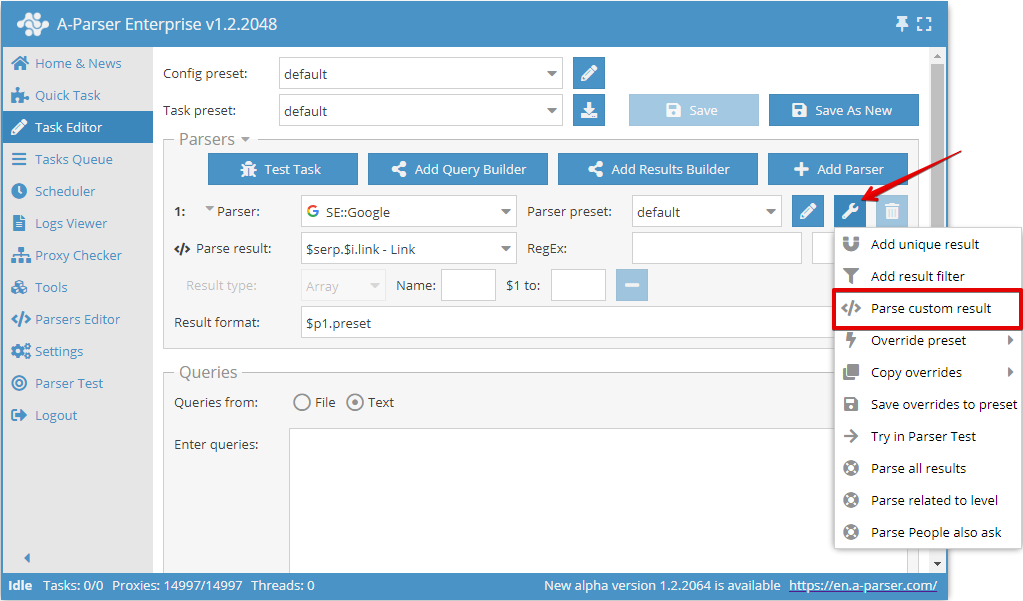Screen dimensions: 1023x601
Task: Click the wrench icon on the SE::Google parser
Action: [851, 211]
